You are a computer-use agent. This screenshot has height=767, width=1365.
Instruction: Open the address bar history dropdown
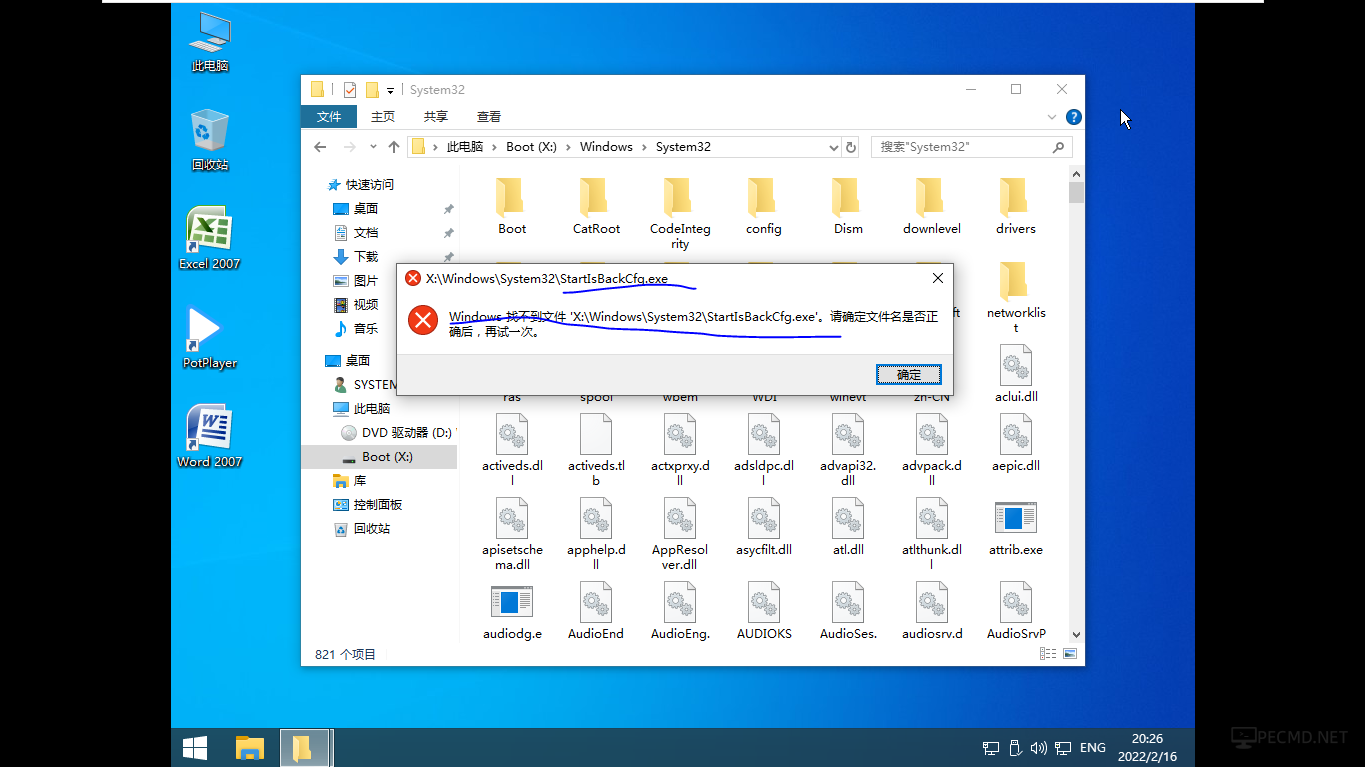pyautogui.click(x=834, y=147)
